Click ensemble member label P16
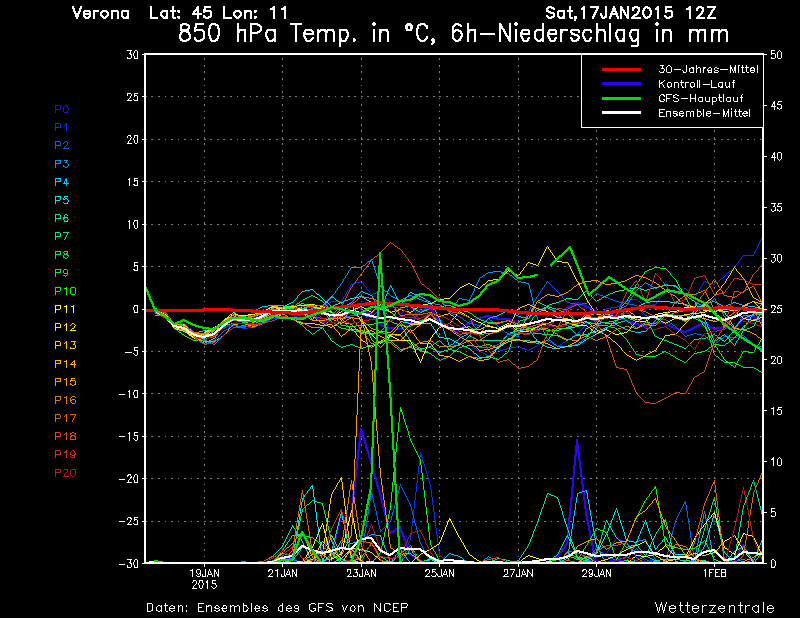800x618 pixels. click(x=65, y=400)
